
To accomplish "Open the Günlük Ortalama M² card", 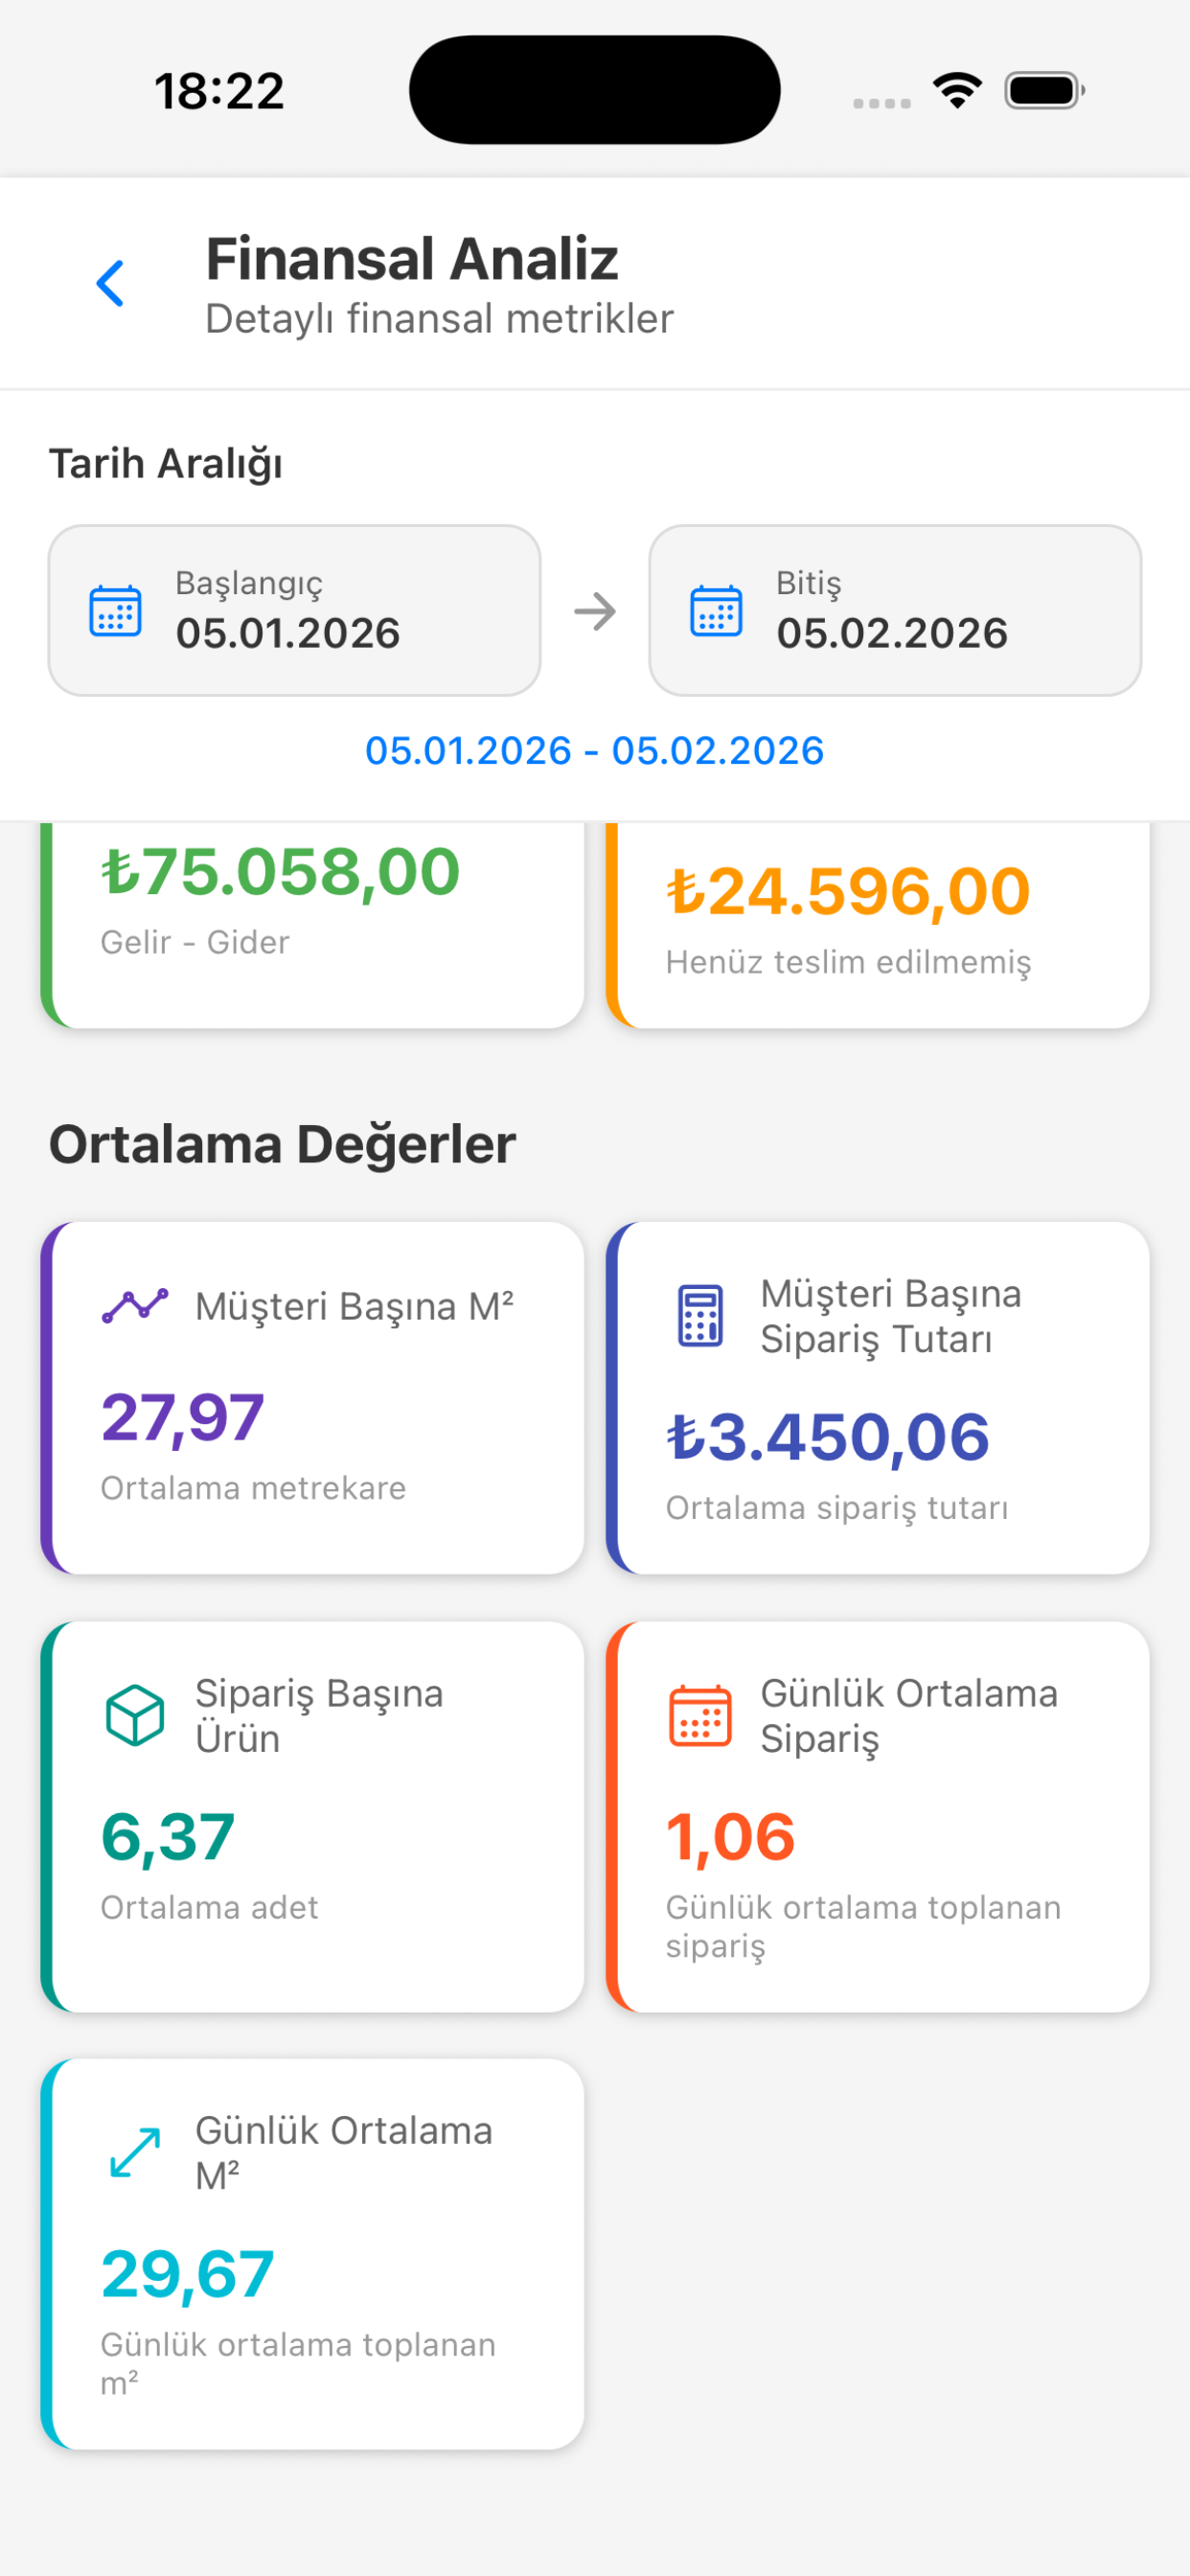I will click(x=312, y=2254).
